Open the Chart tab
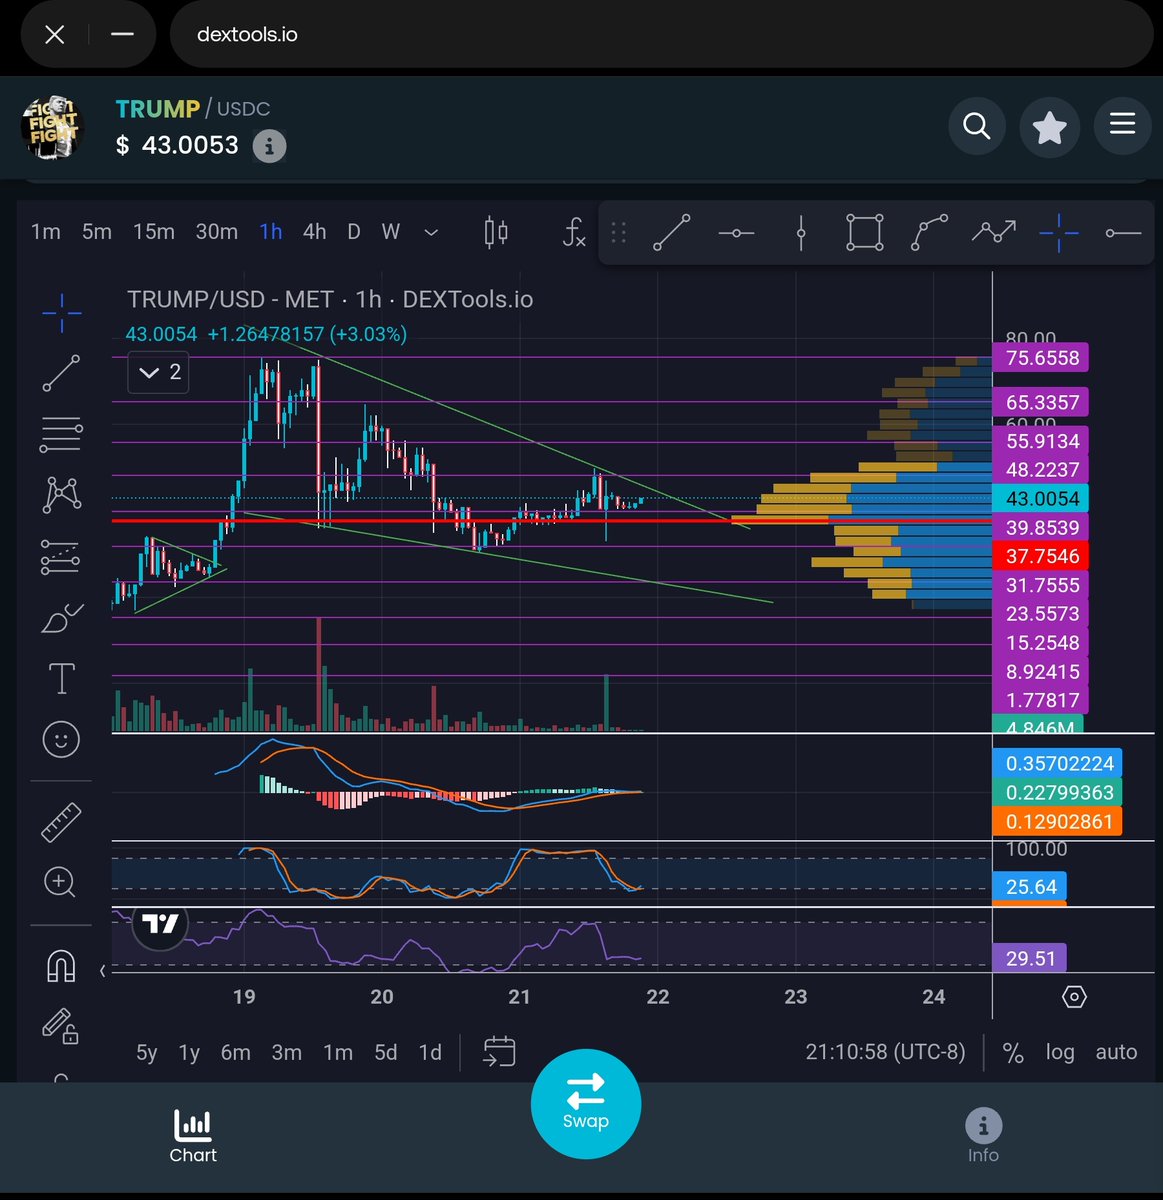 (193, 1137)
